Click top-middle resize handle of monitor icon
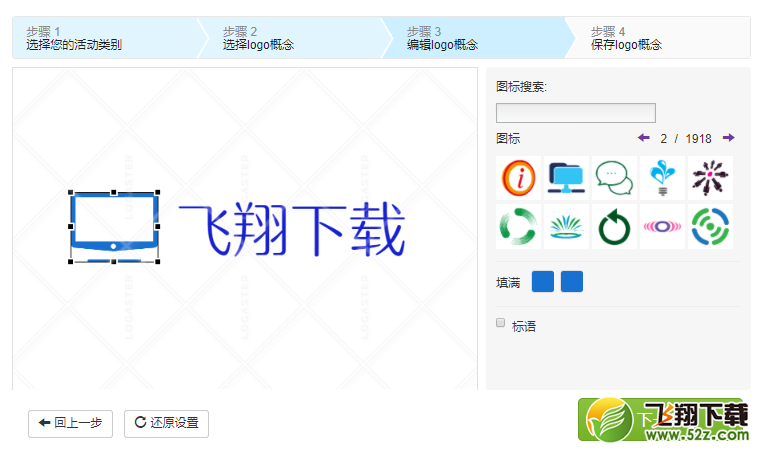This screenshot has height=454, width=761. [114, 193]
